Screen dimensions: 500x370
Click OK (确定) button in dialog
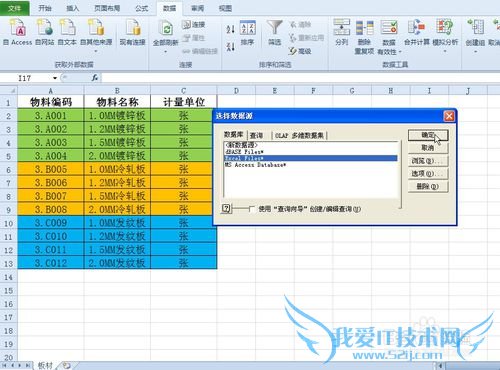click(x=428, y=135)
